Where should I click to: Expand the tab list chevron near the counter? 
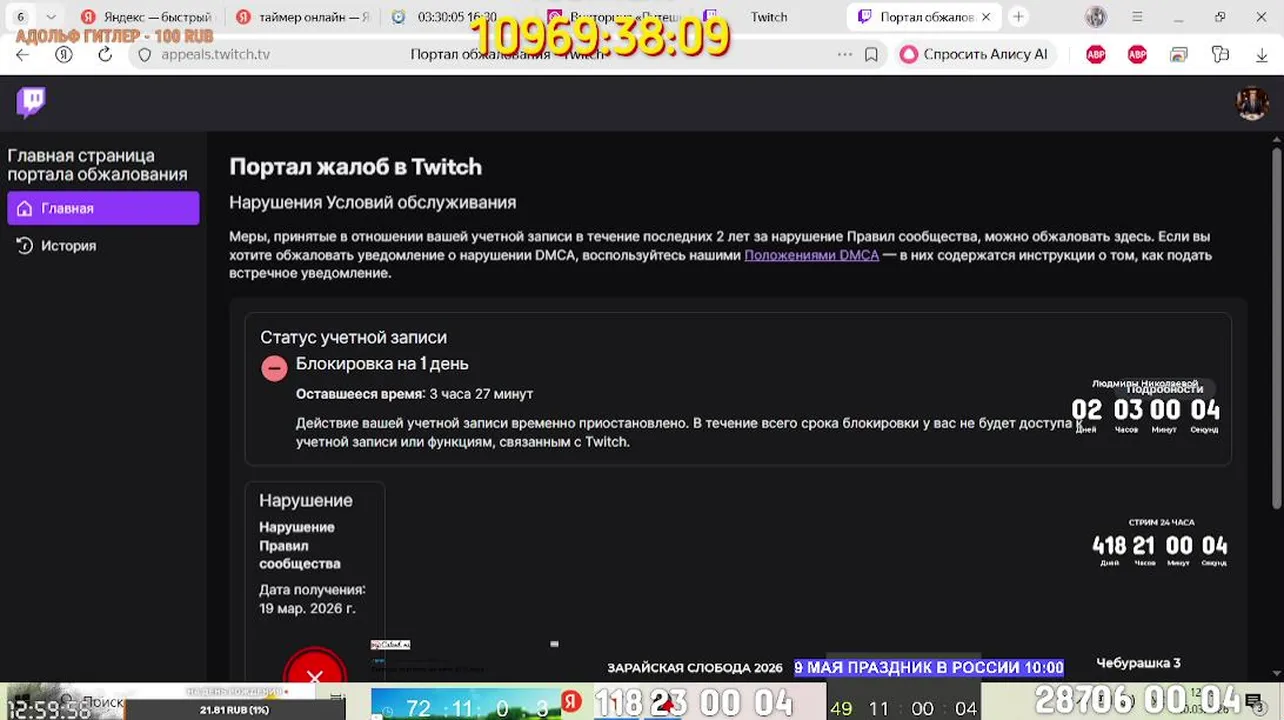[51, 17]
